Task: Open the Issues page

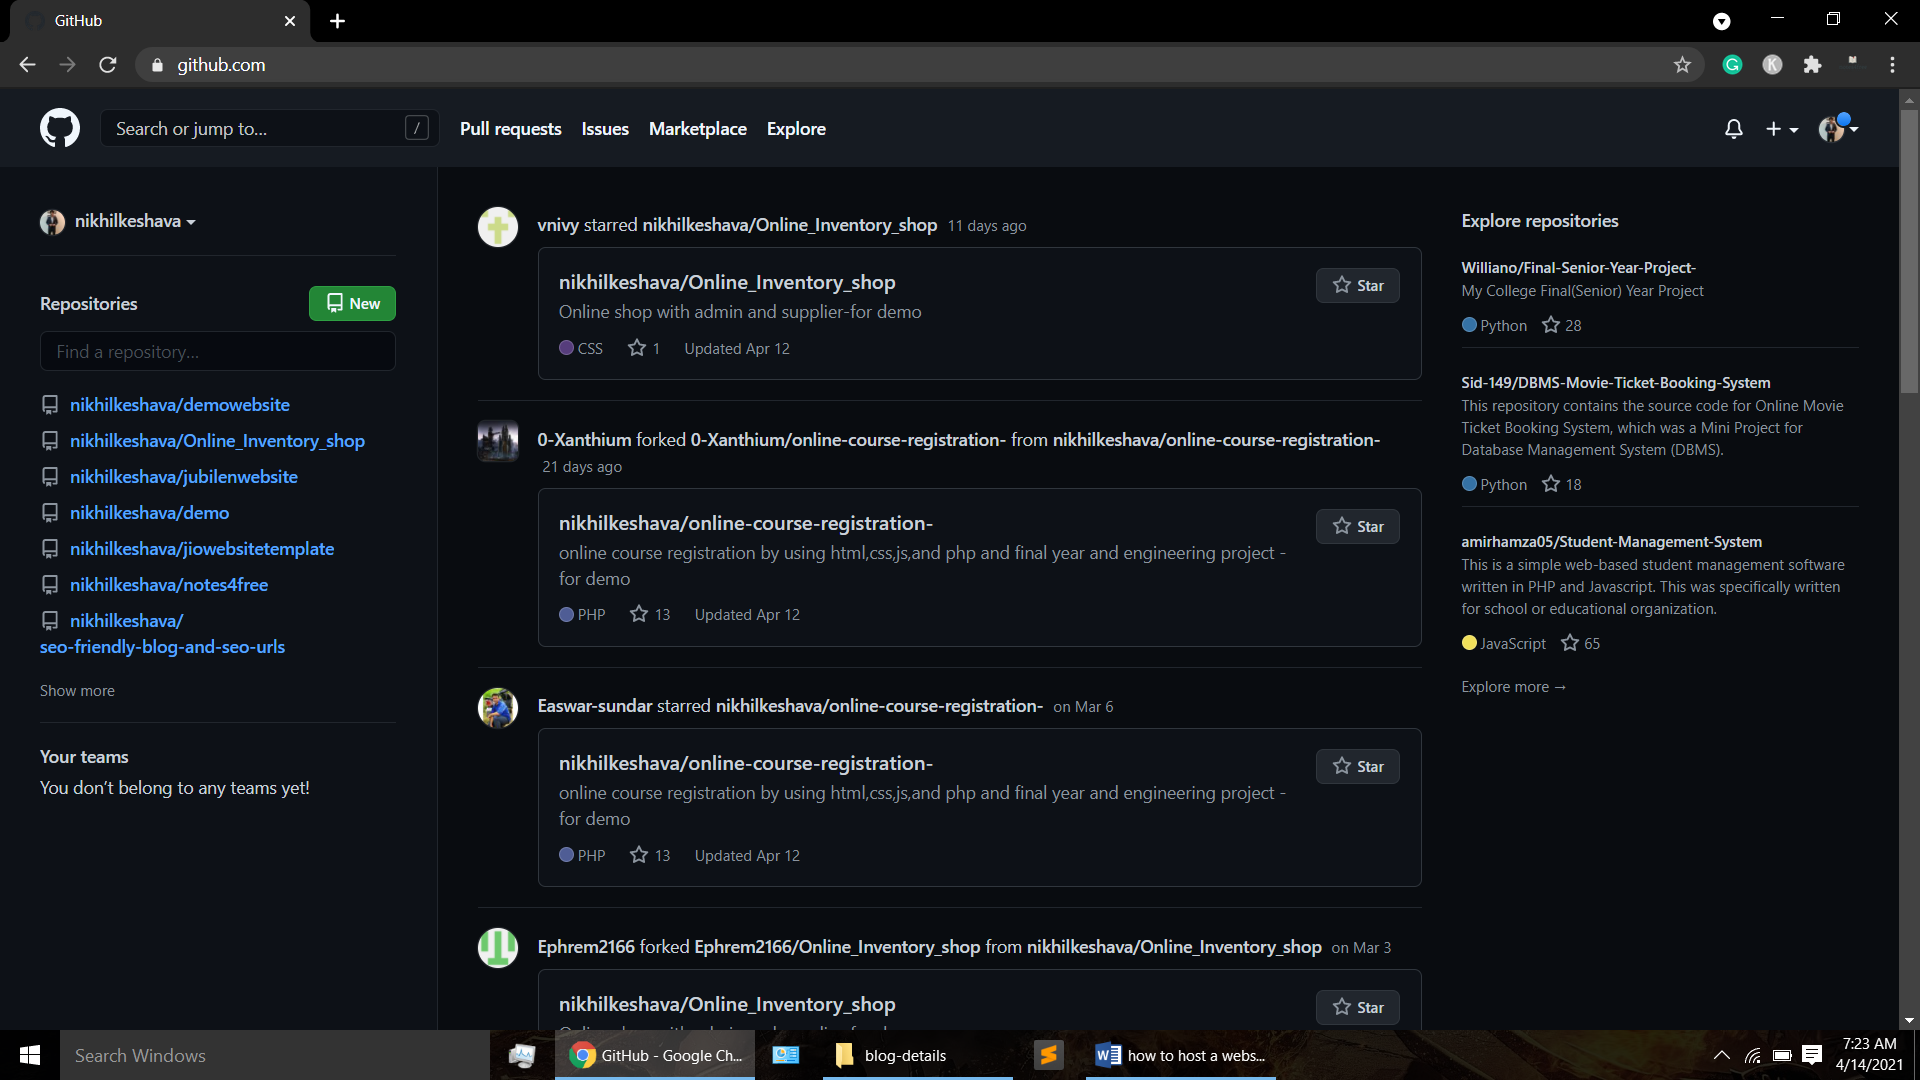Action: click(x=605, y=129)
